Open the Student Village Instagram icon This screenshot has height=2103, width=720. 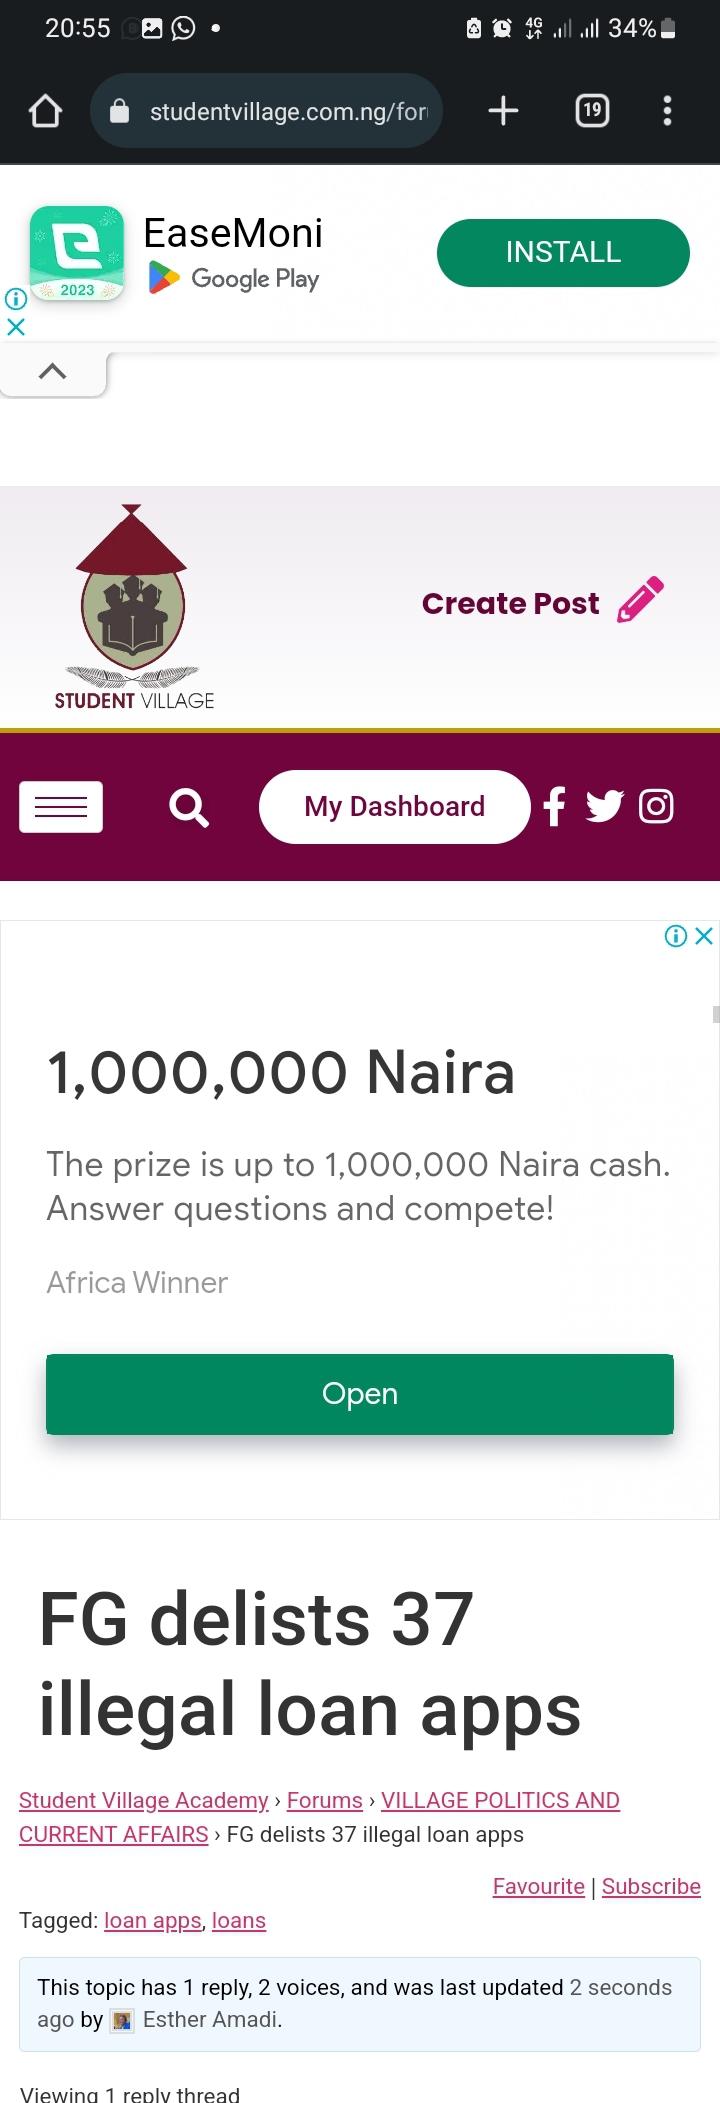tap(656, 806)
